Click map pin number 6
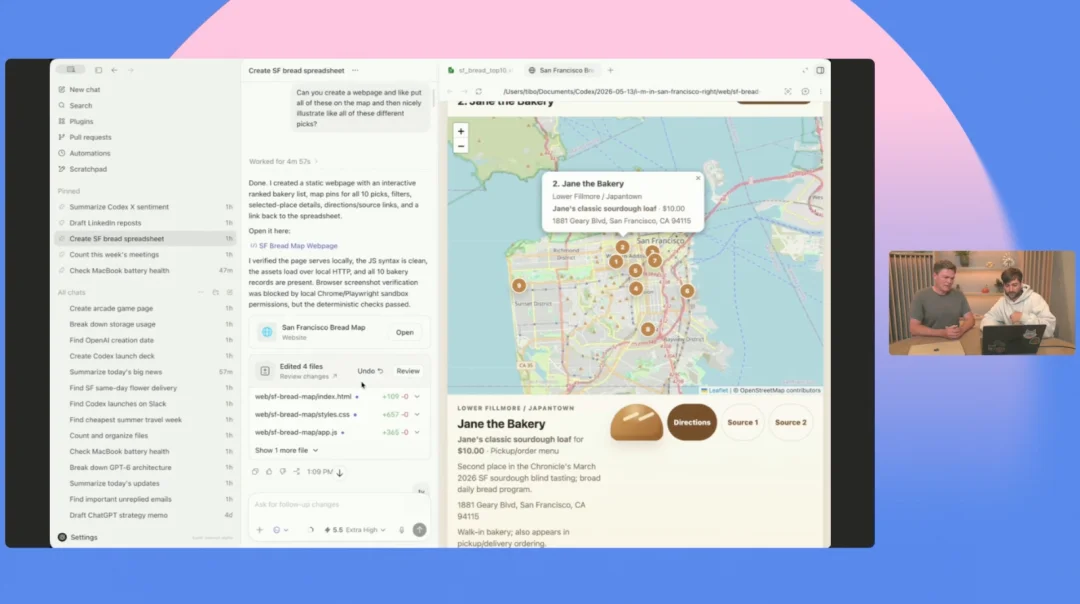Image resolution: width=1080 pixels, height=604 pixels. click(x=687, y=291)
